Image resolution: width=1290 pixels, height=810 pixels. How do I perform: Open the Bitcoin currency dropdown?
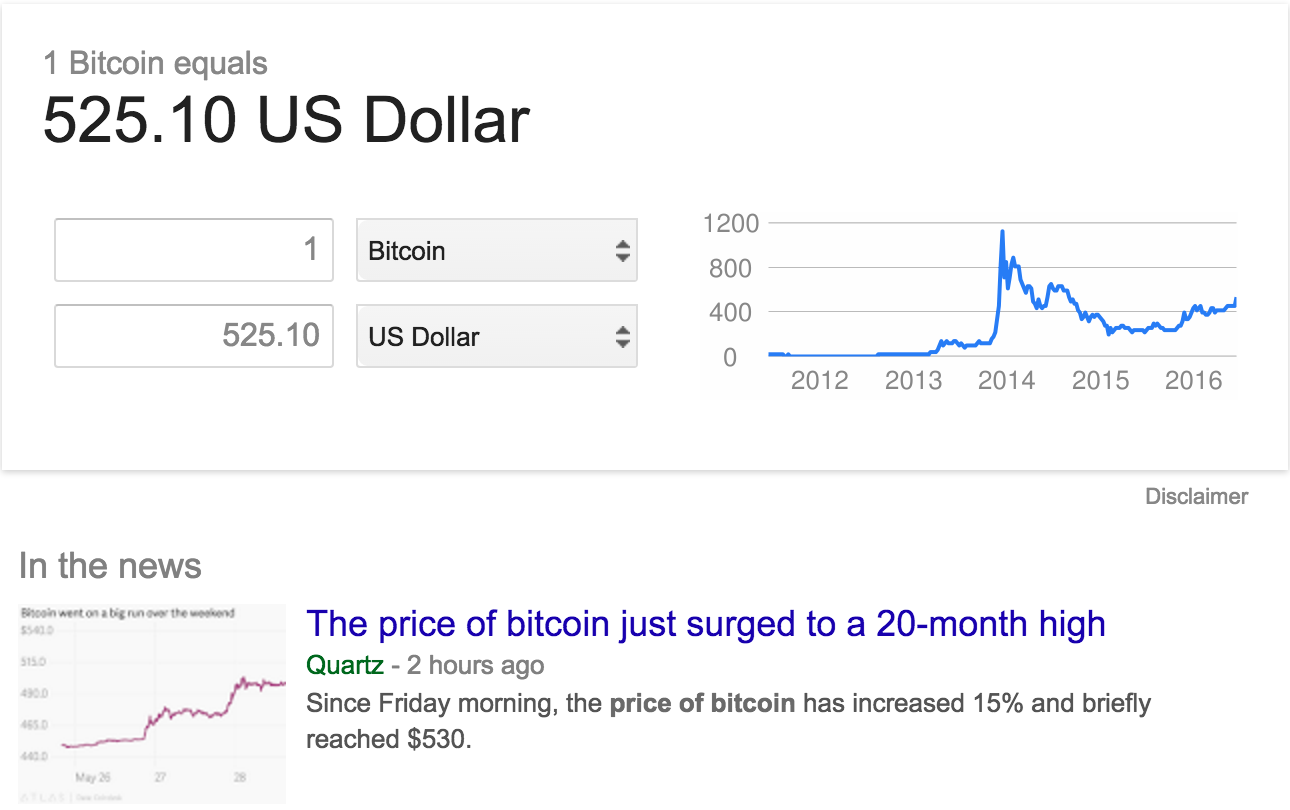[x=496, y=250]
